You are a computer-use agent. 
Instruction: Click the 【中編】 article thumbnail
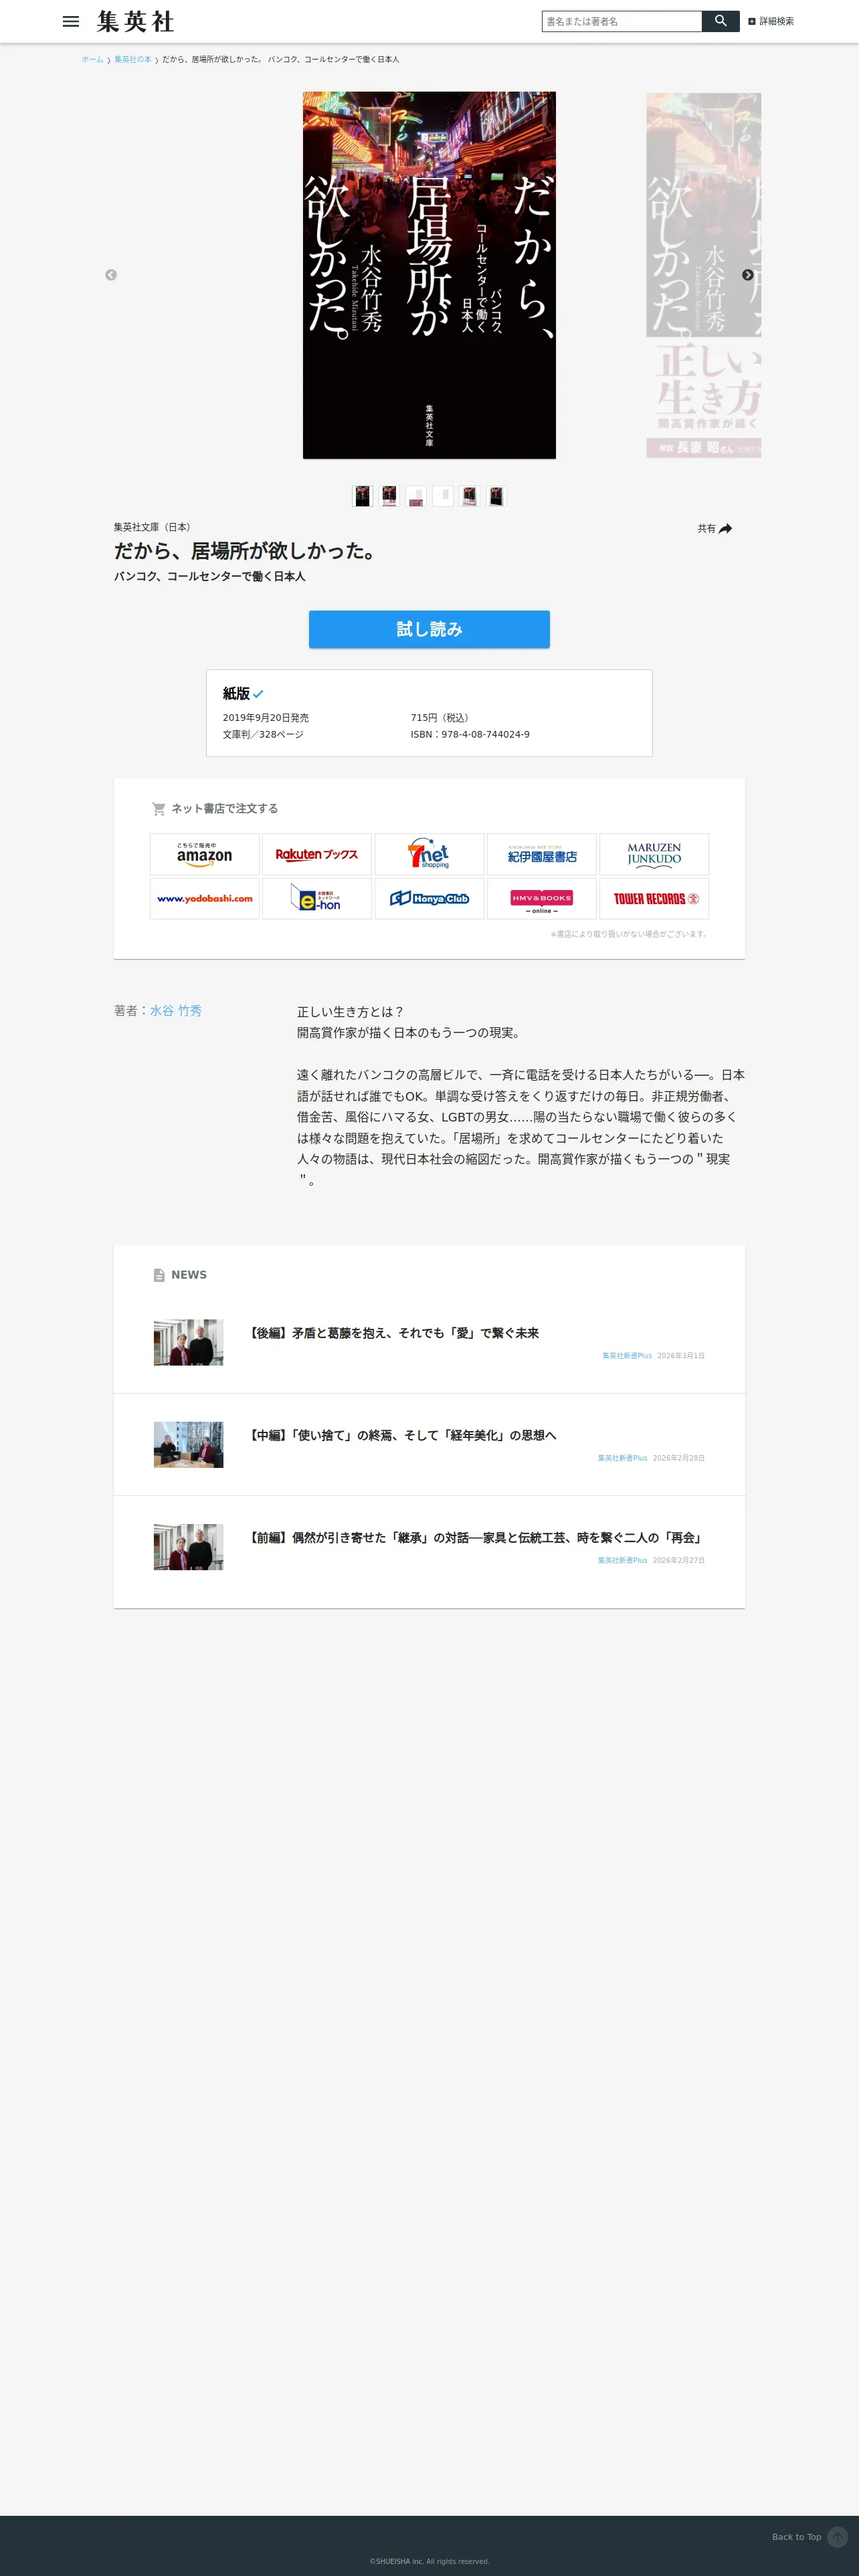(x=188, y=1445)
